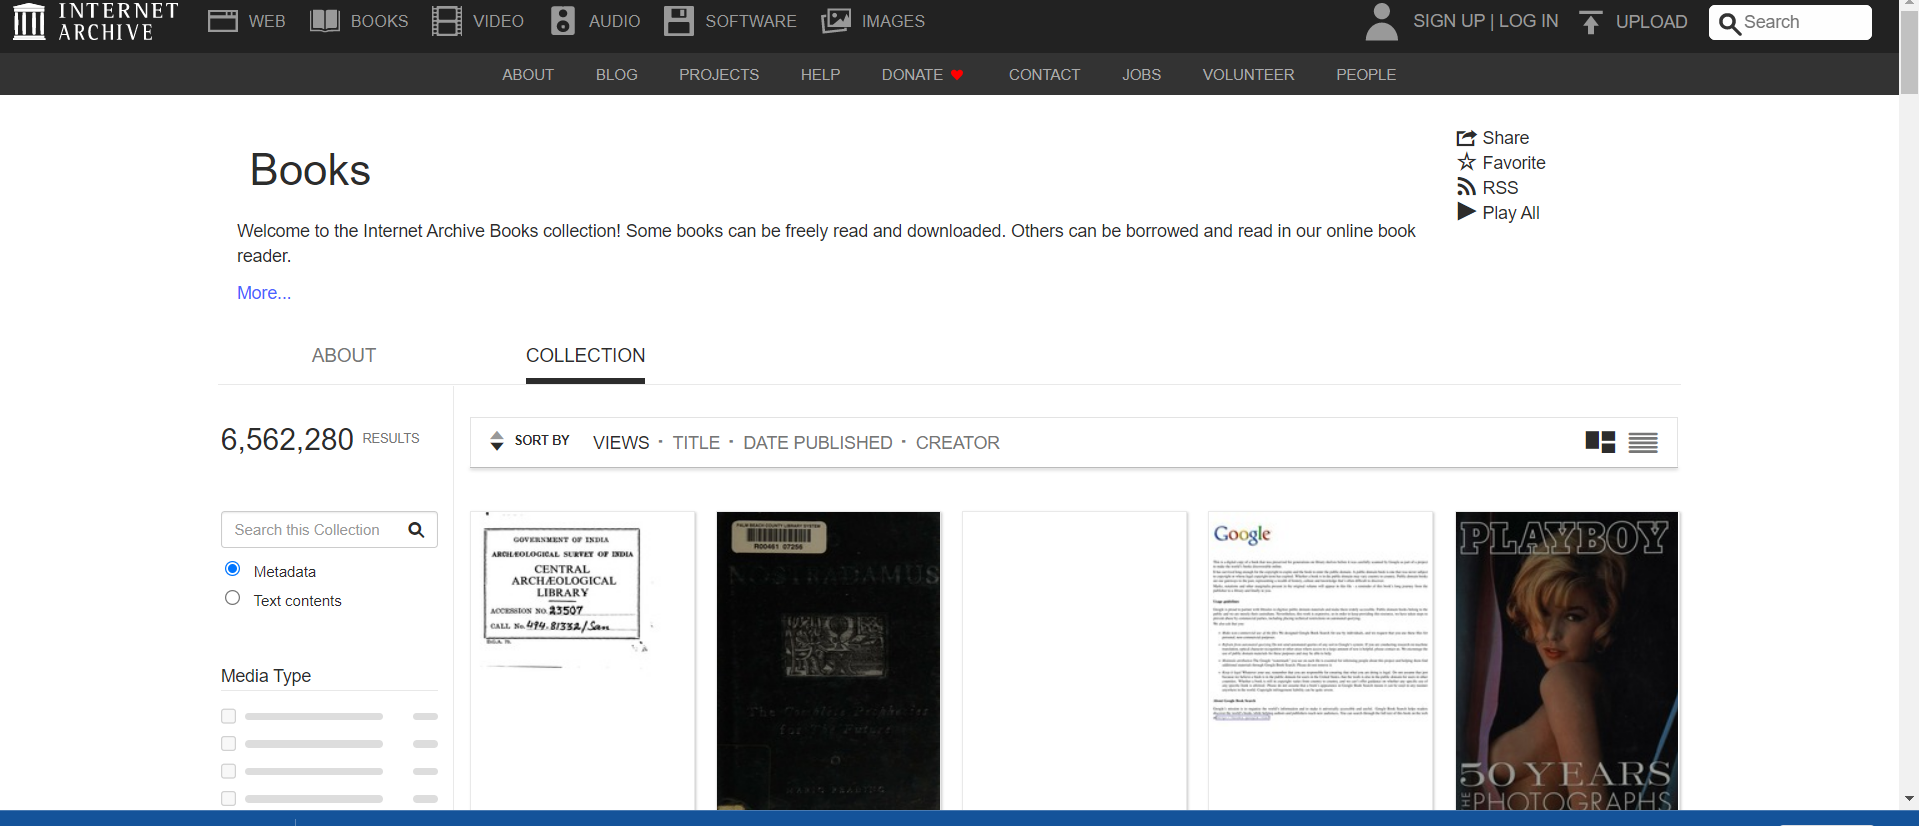The width and height of the screenshot is (1919, 826).
Task: Open the HELP menu item
Action: (820, 75)
